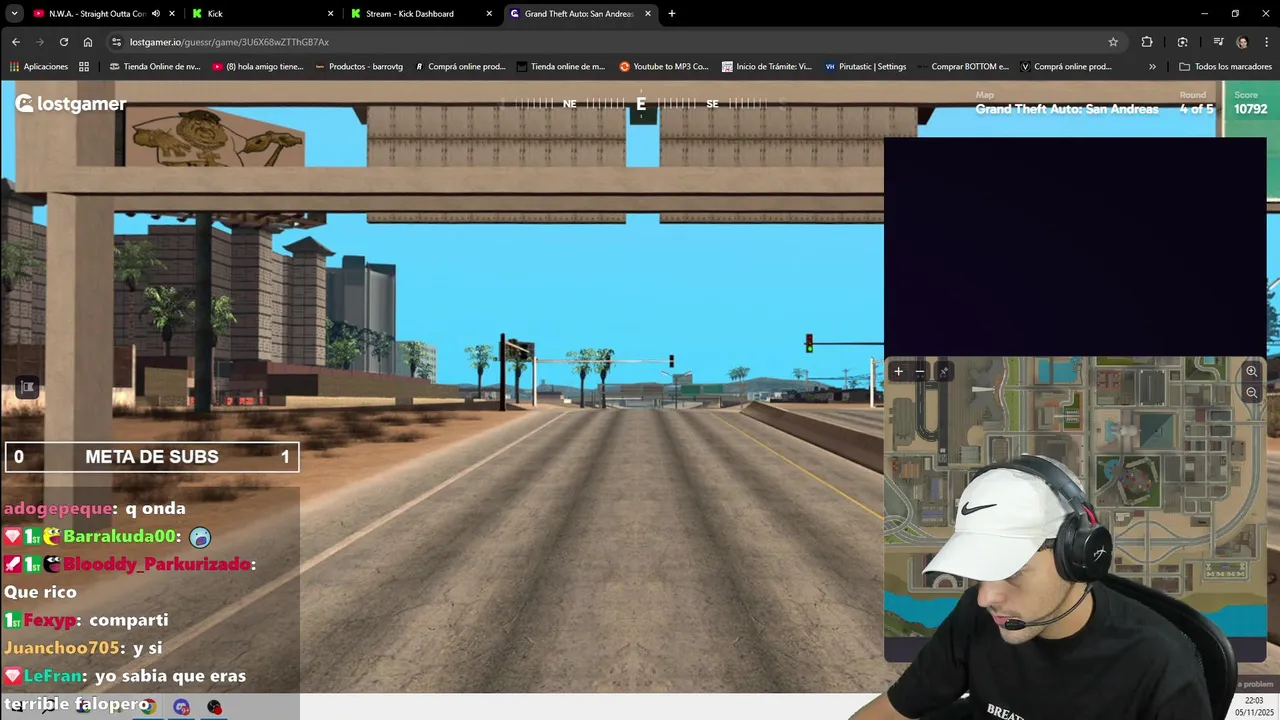Open Todos los marcadores folder
The height and width of the screenshot is (720, 1280).
tap(1225, 67)
